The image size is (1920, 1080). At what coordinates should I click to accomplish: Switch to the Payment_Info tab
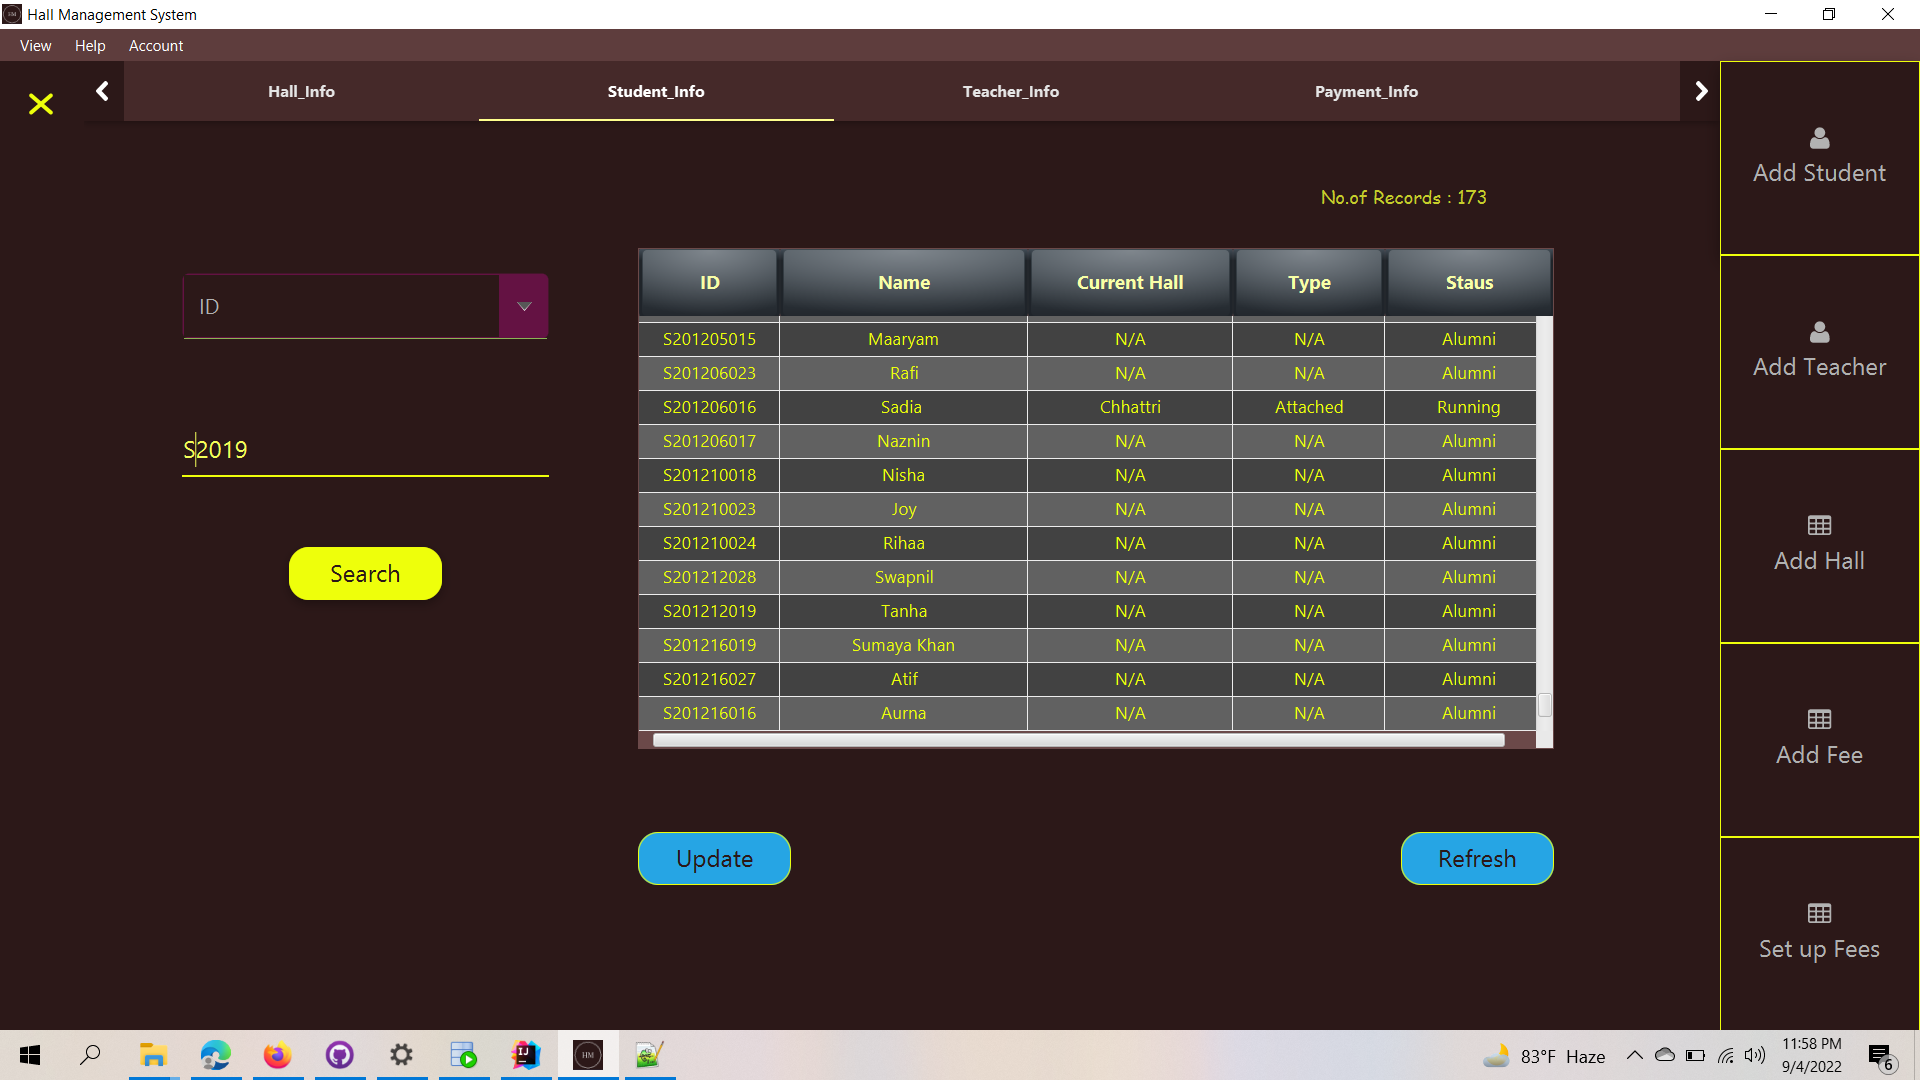click(x=1366, y=92)
